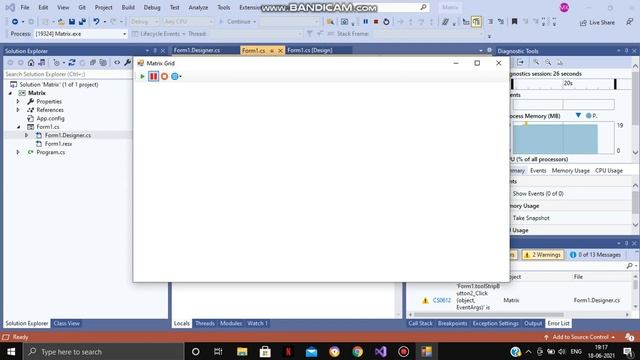This screenshot has height=360, width=640.
Task: Pause debugging with the Break All icon
Action: pos(365,22)
